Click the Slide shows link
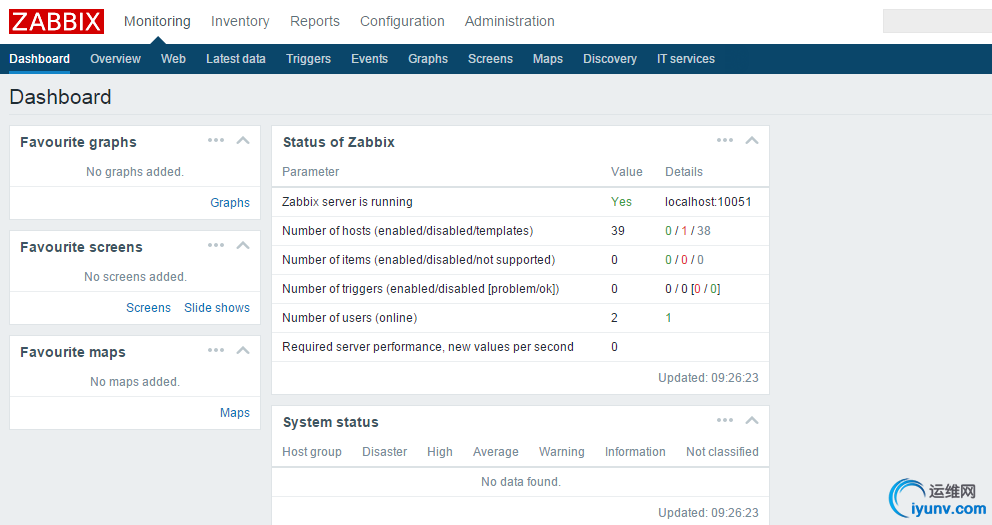The image size is (992, 525). [x=217, y=307]
